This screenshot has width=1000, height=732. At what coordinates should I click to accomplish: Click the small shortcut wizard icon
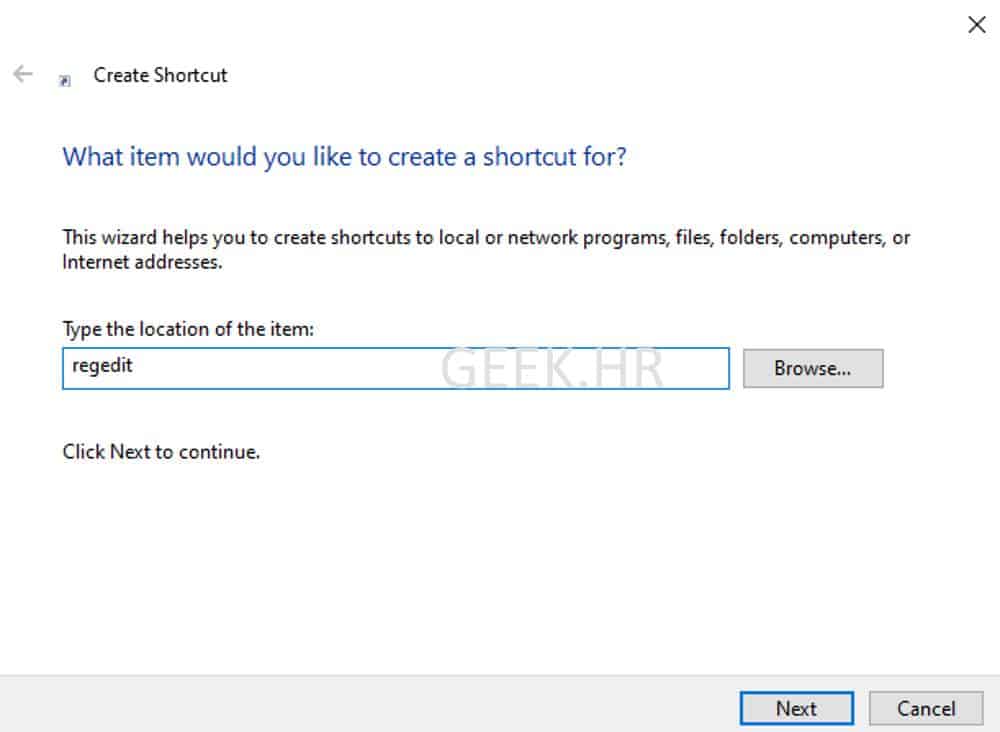64,80
